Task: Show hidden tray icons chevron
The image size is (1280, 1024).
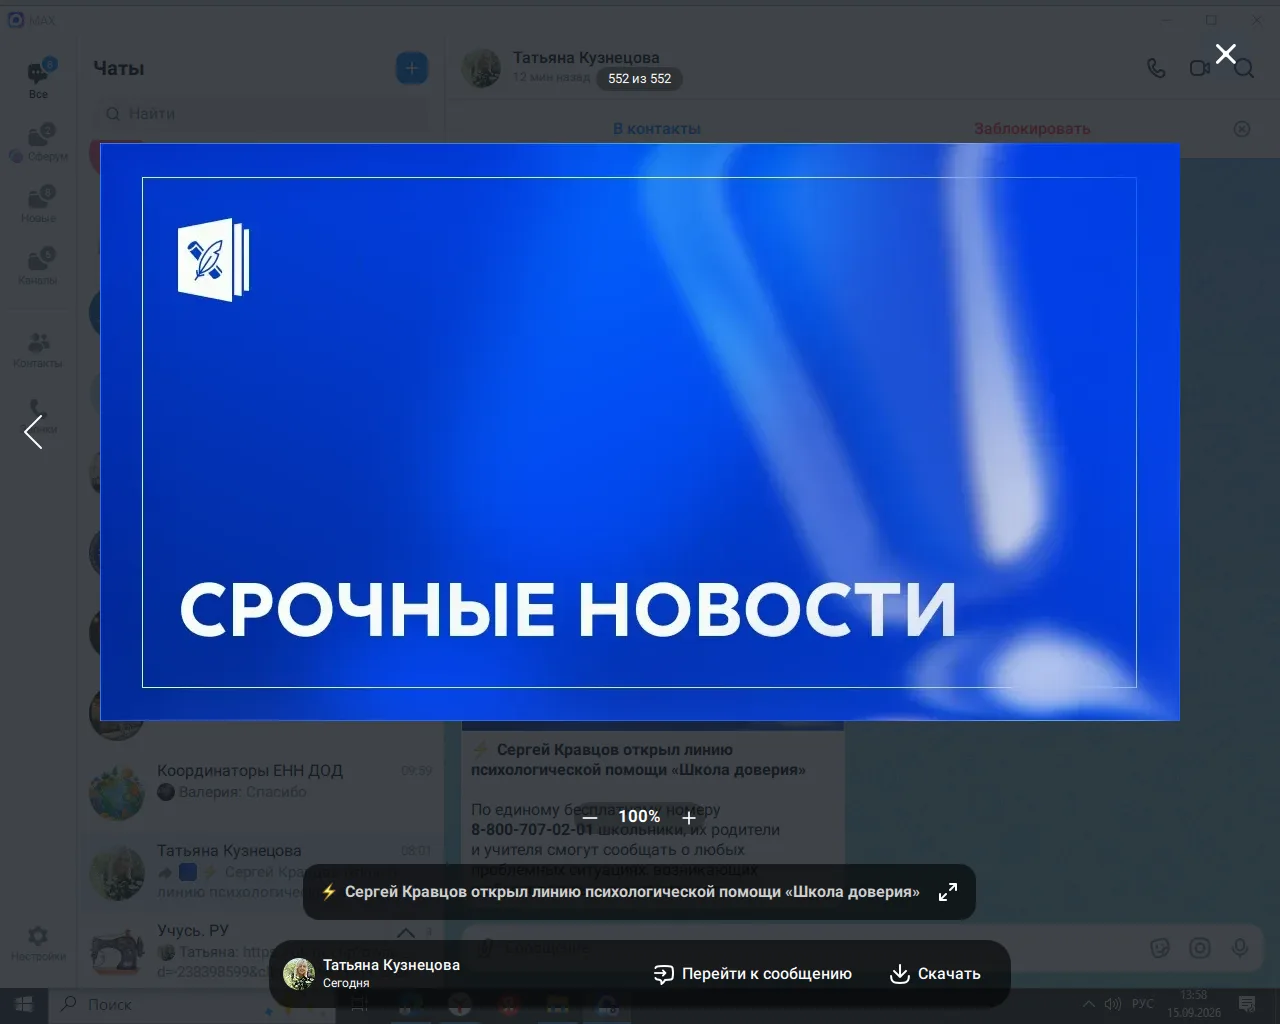Action: pyautogui.click(x=1089, y=1004)
